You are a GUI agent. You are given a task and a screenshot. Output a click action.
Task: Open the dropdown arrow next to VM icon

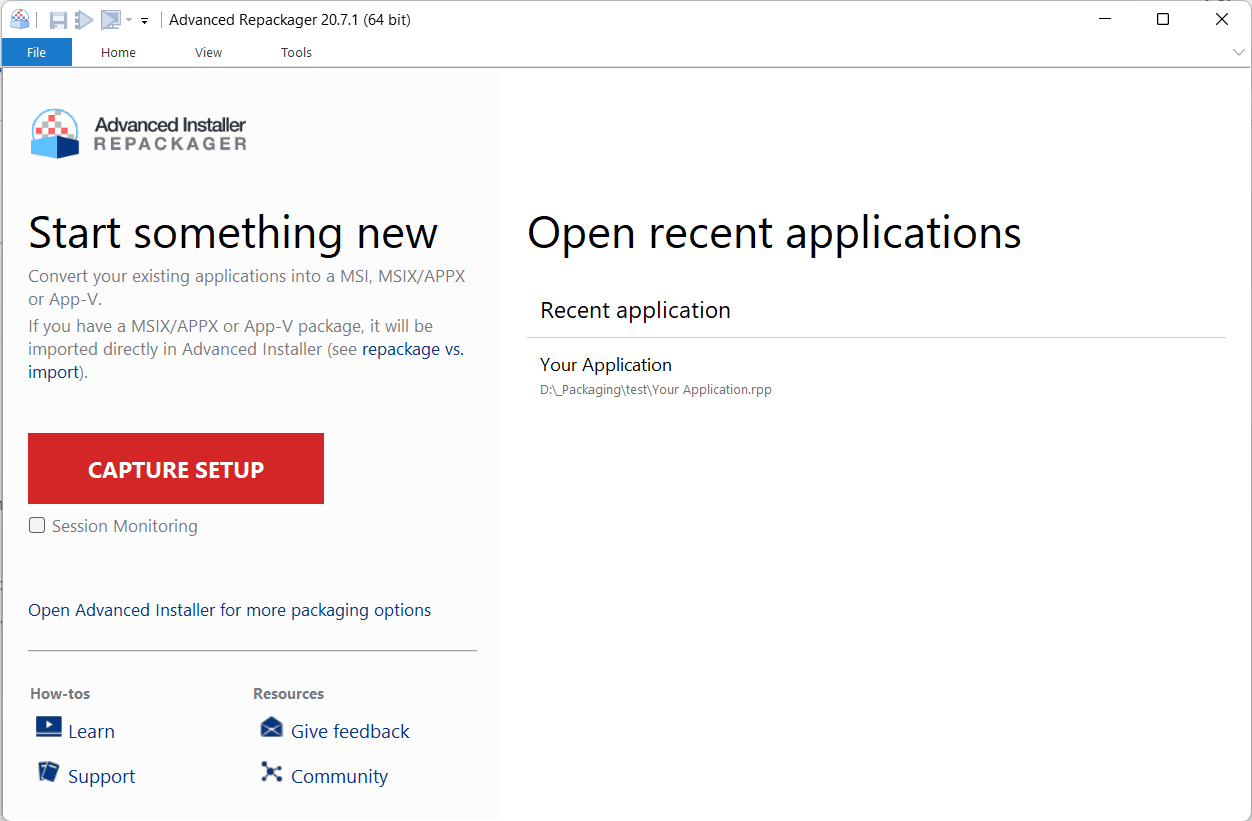[x=129, y=20]
